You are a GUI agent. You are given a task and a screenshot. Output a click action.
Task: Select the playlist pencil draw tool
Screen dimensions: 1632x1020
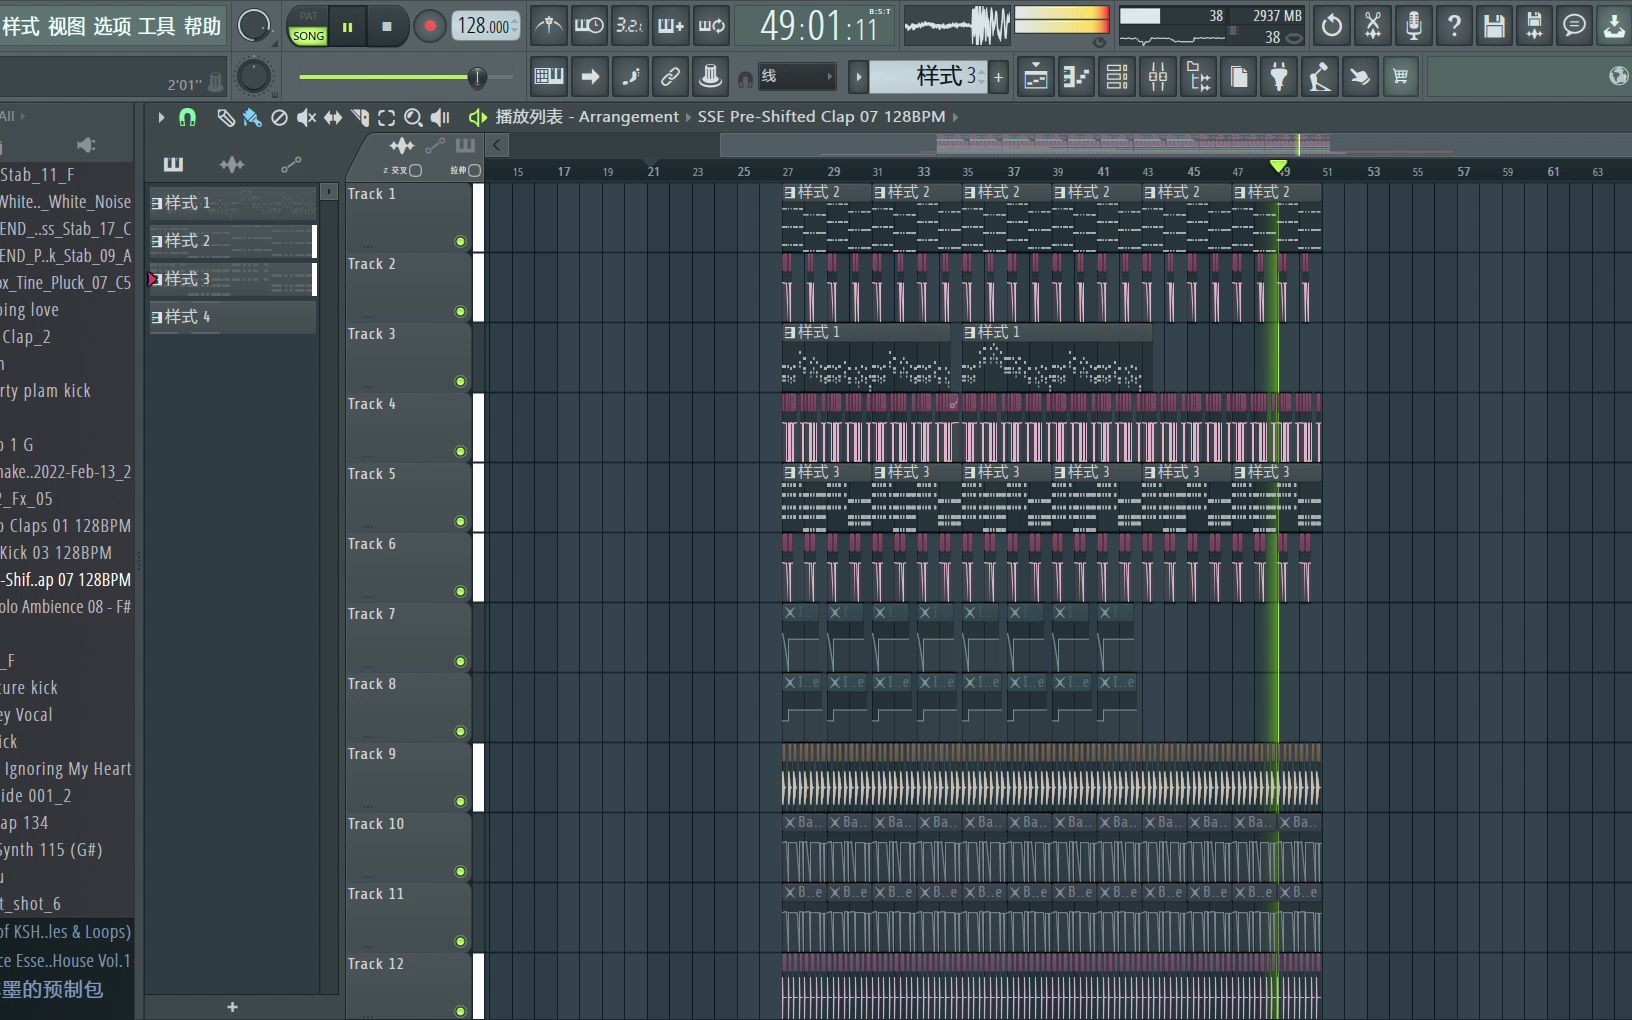point(226,118)
